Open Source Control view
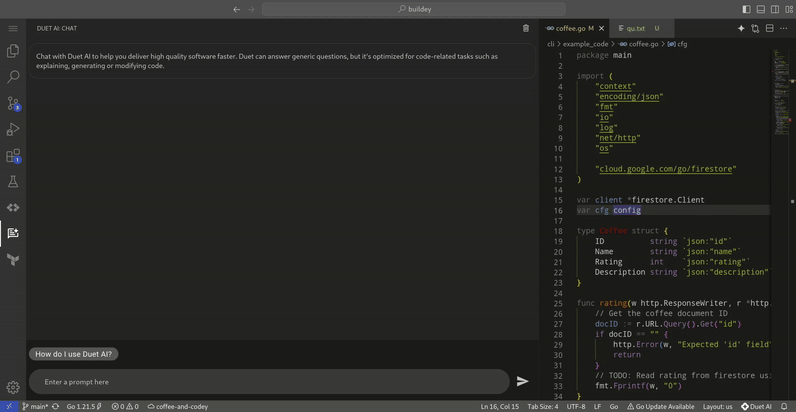This screenshot has width=796, height=412. pyautogui.click(x=13, y=103)
